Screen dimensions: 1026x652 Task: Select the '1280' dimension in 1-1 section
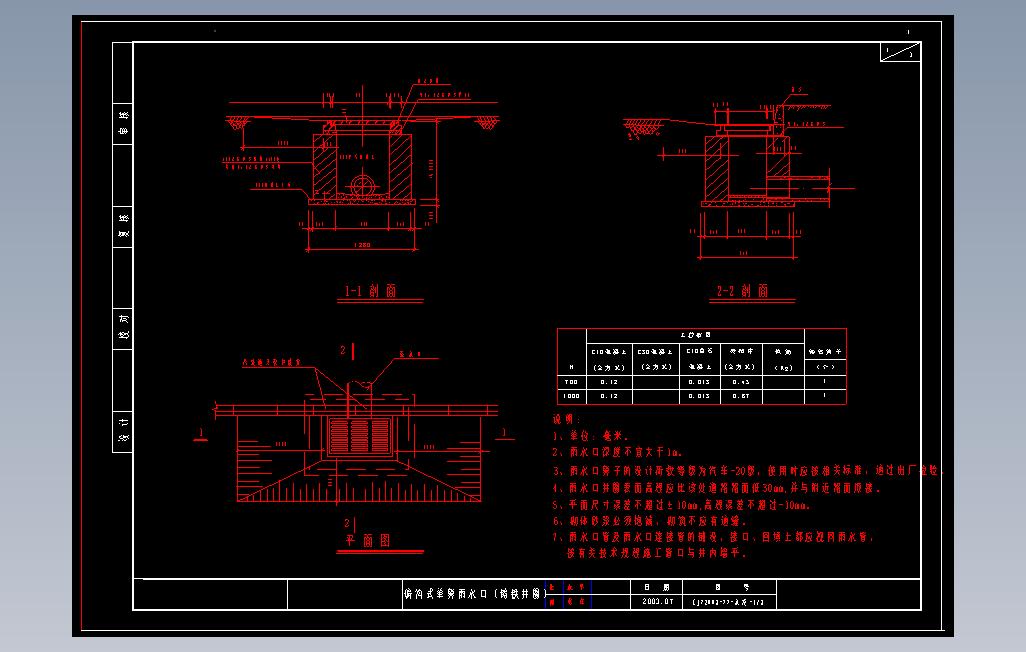pyautogui.click(x=362, y=245)
